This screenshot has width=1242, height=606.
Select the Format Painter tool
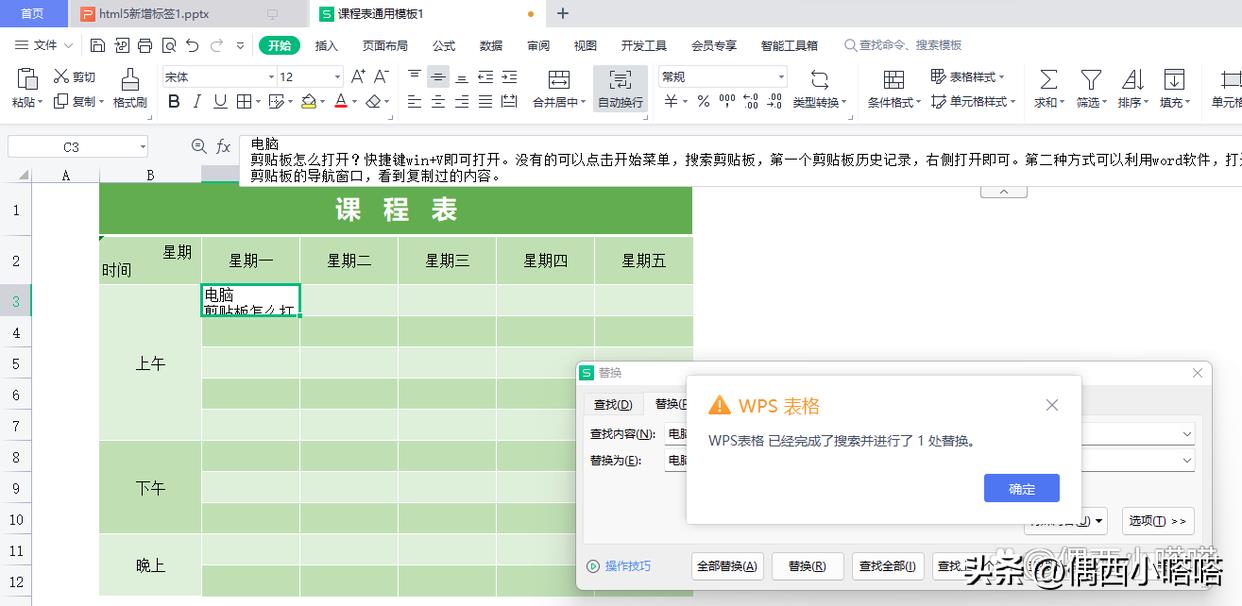[130, 88]
